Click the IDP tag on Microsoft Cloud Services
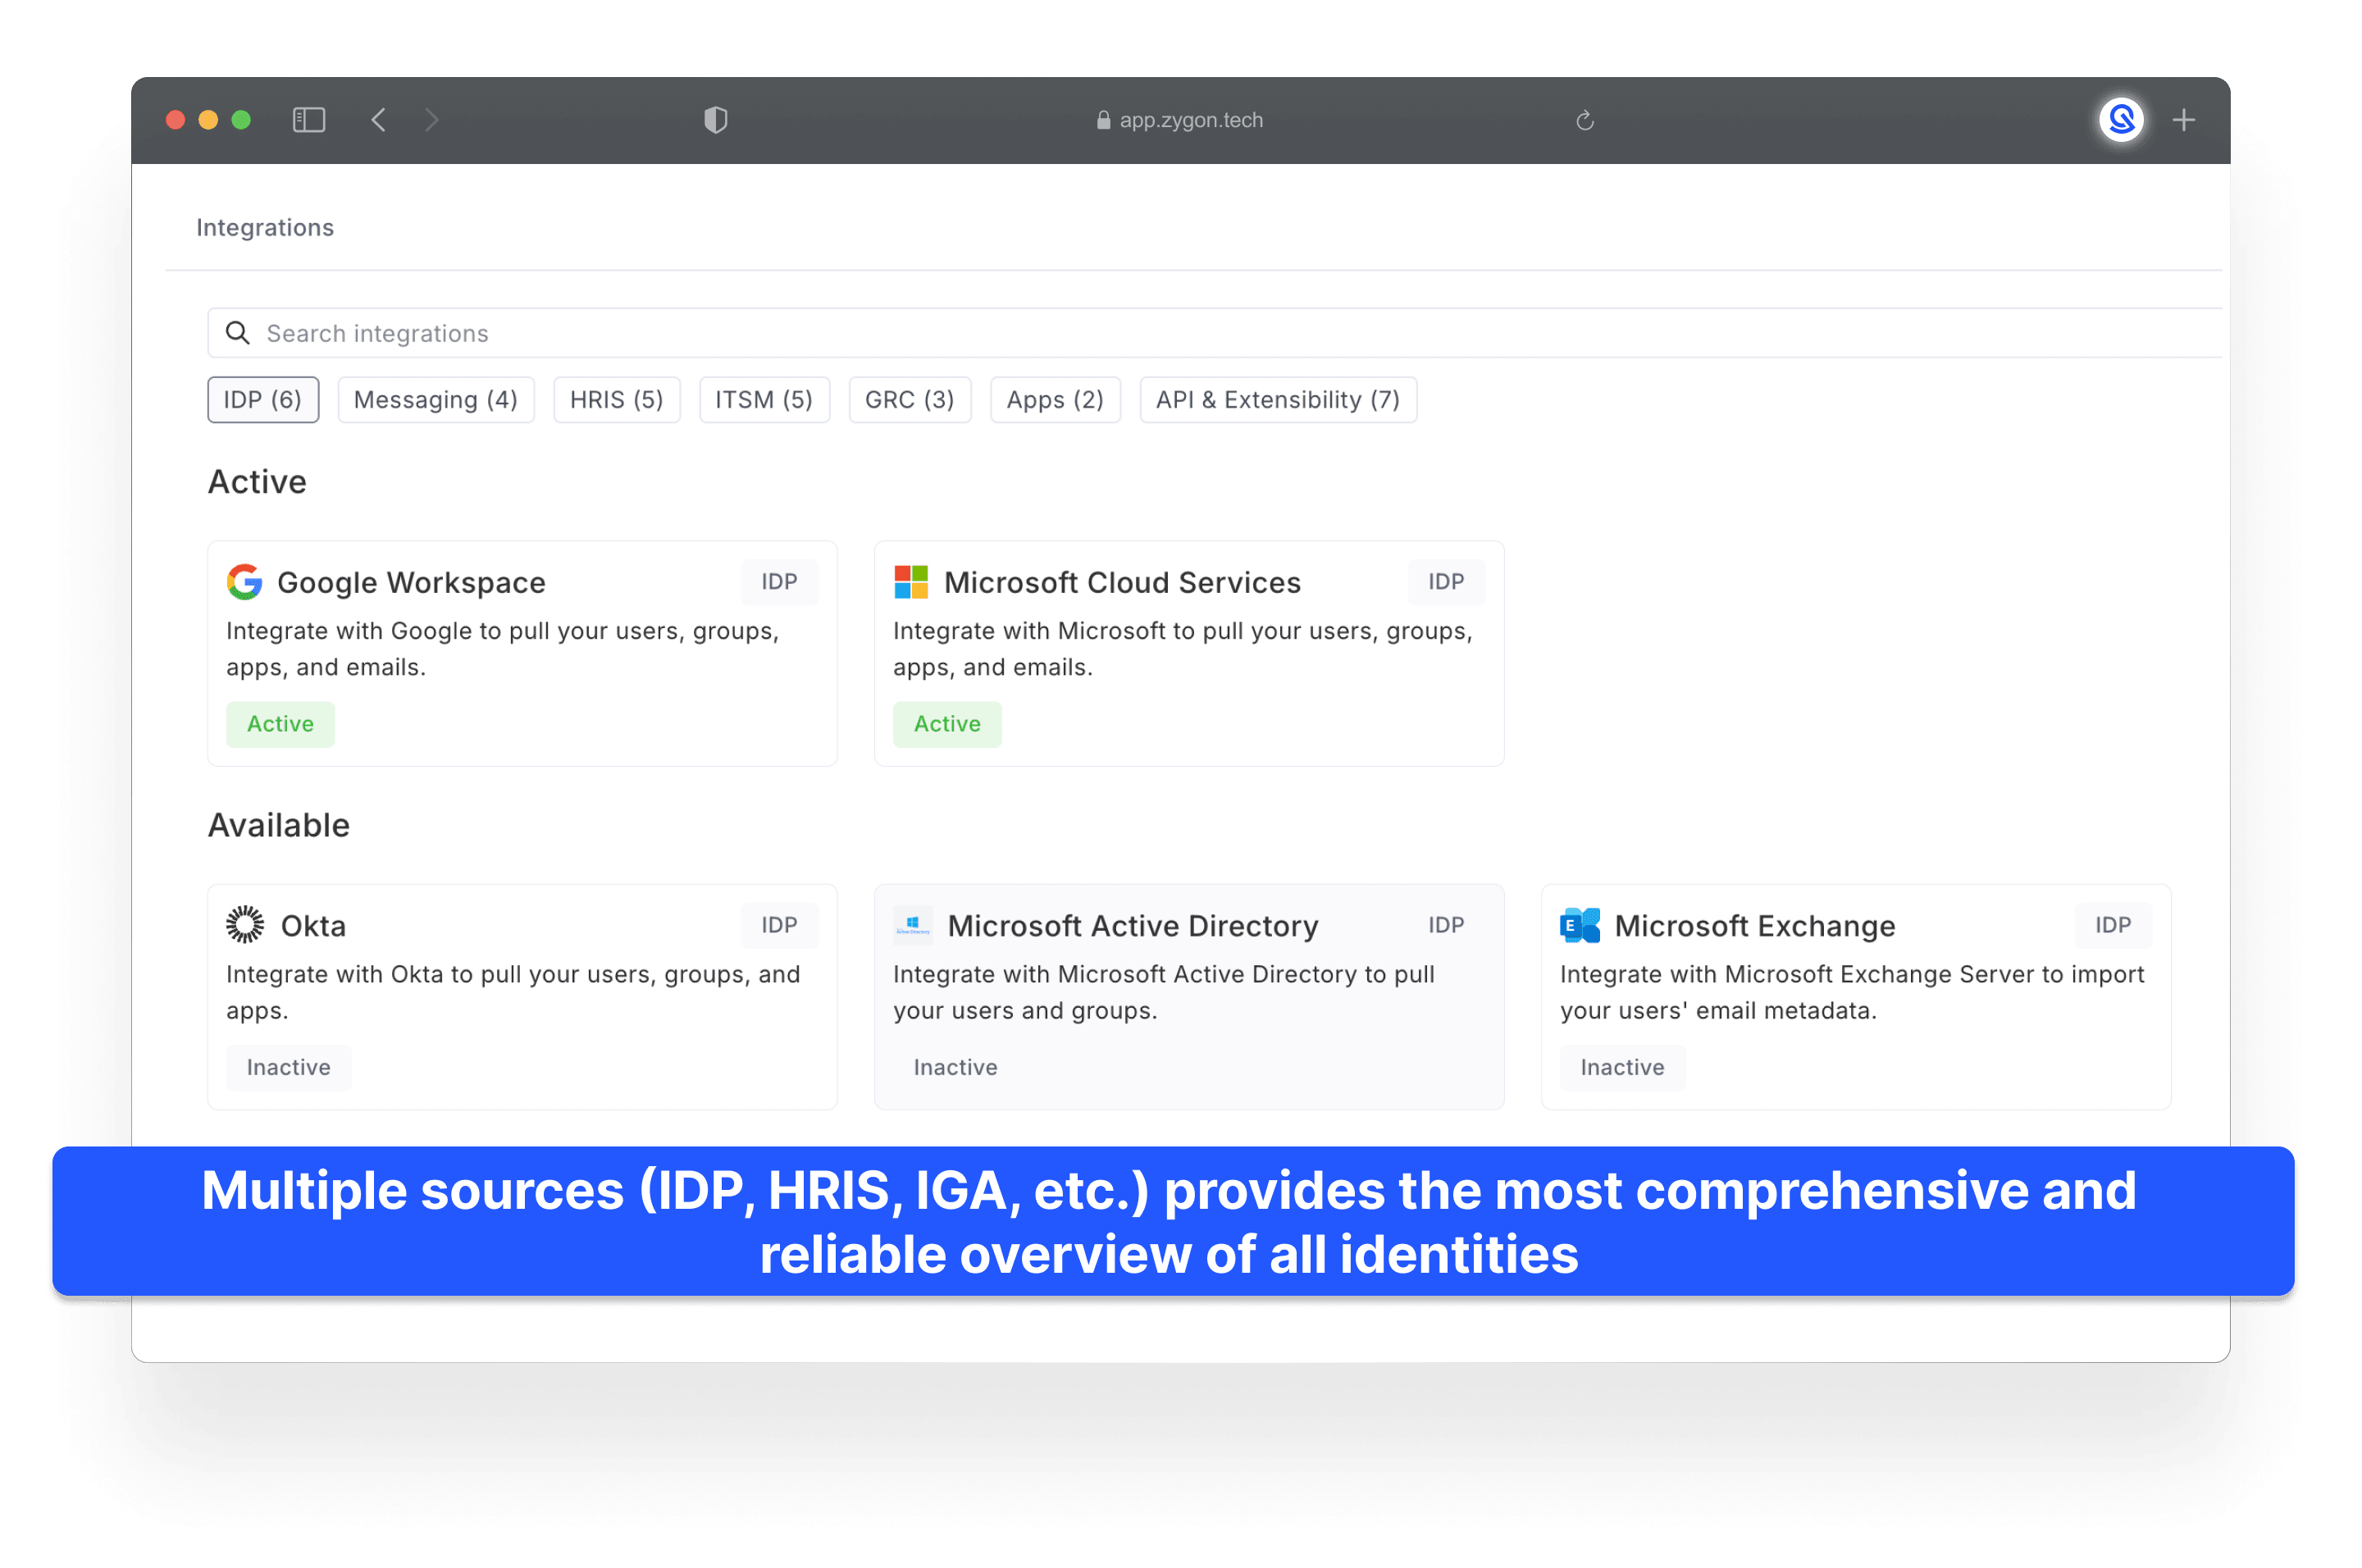The height and width of the screenshot is (1568, 2362). 1446,582
